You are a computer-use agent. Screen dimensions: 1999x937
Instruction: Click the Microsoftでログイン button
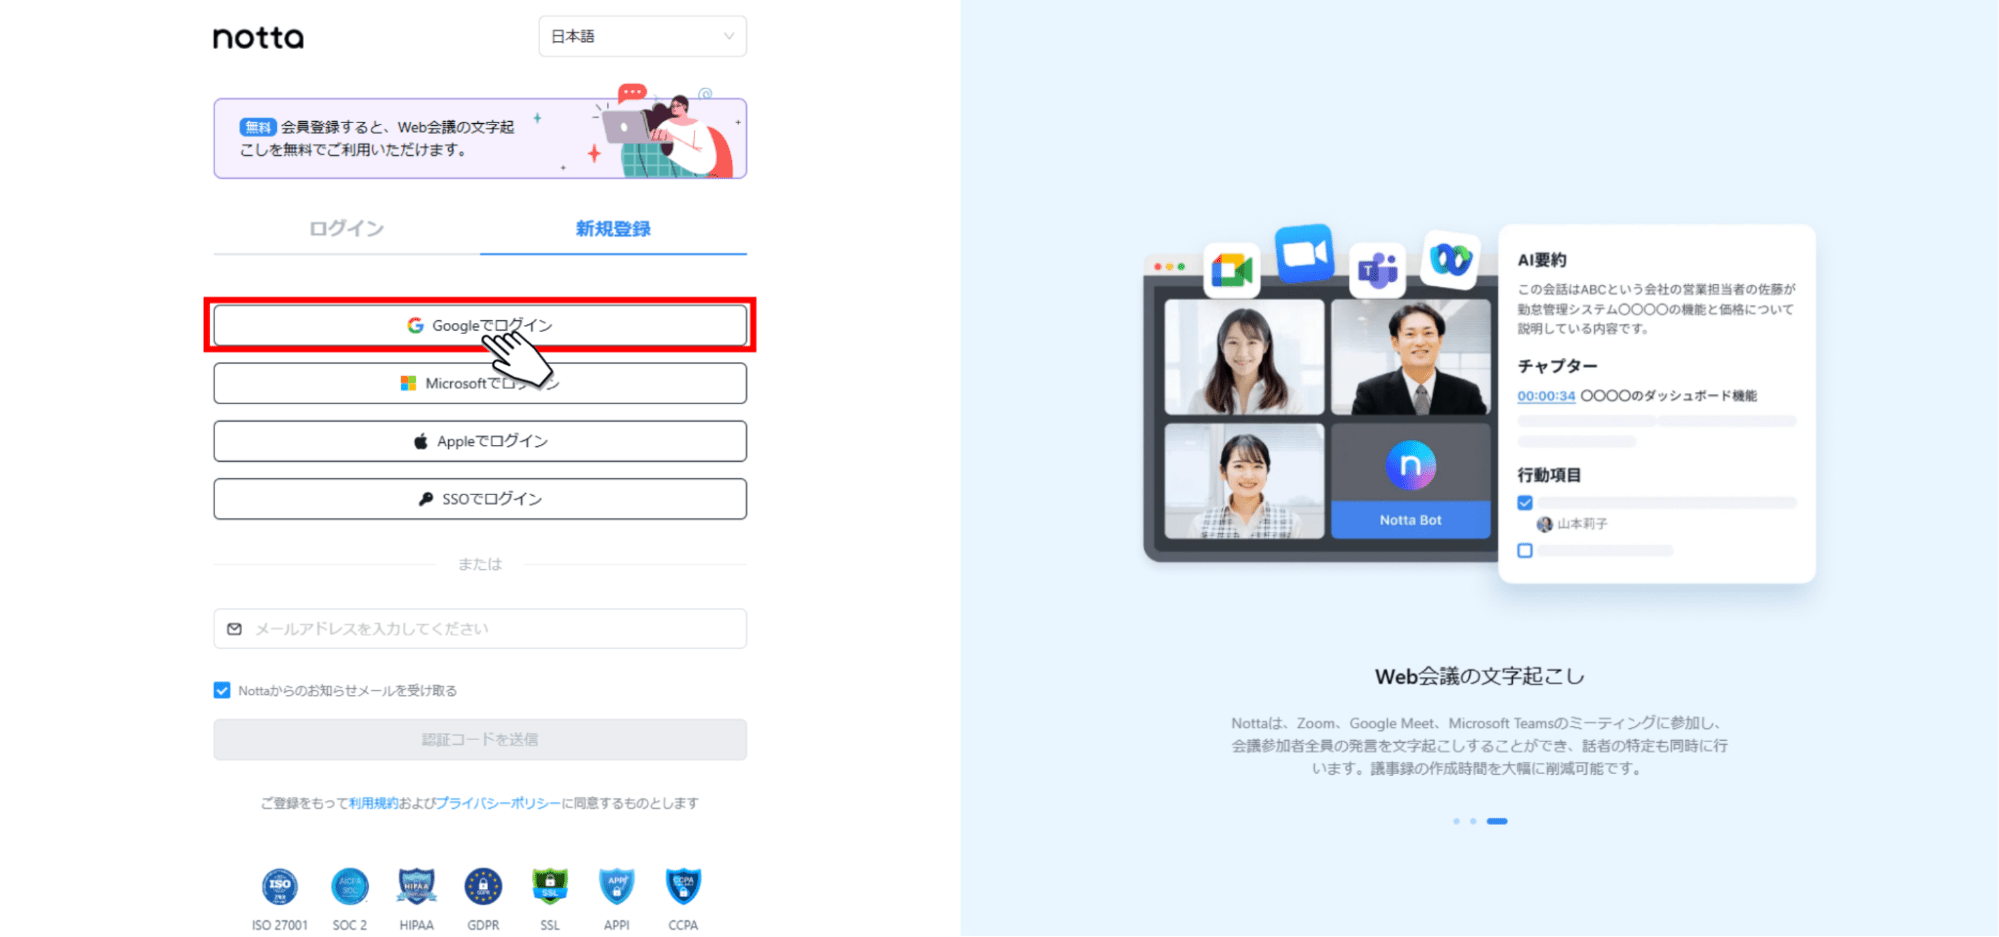pyautogui.click(x=480, y=383)
